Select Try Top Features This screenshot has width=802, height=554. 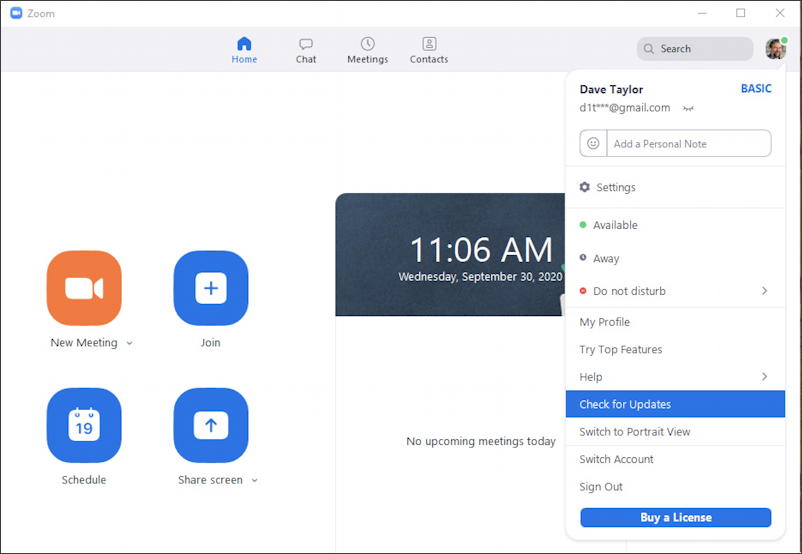pyautogui.click(x=675, y=349)
